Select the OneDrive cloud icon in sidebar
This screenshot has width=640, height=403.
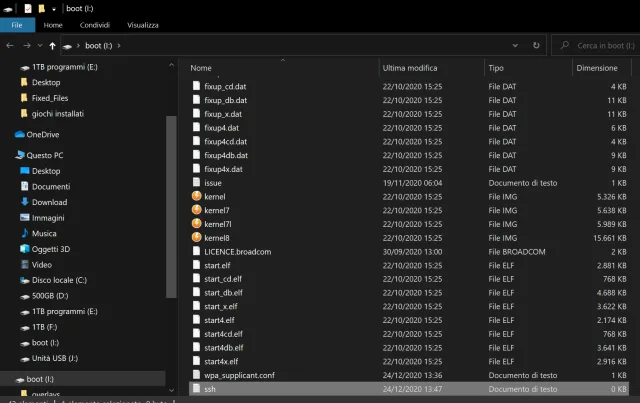(x=20, y=134)
